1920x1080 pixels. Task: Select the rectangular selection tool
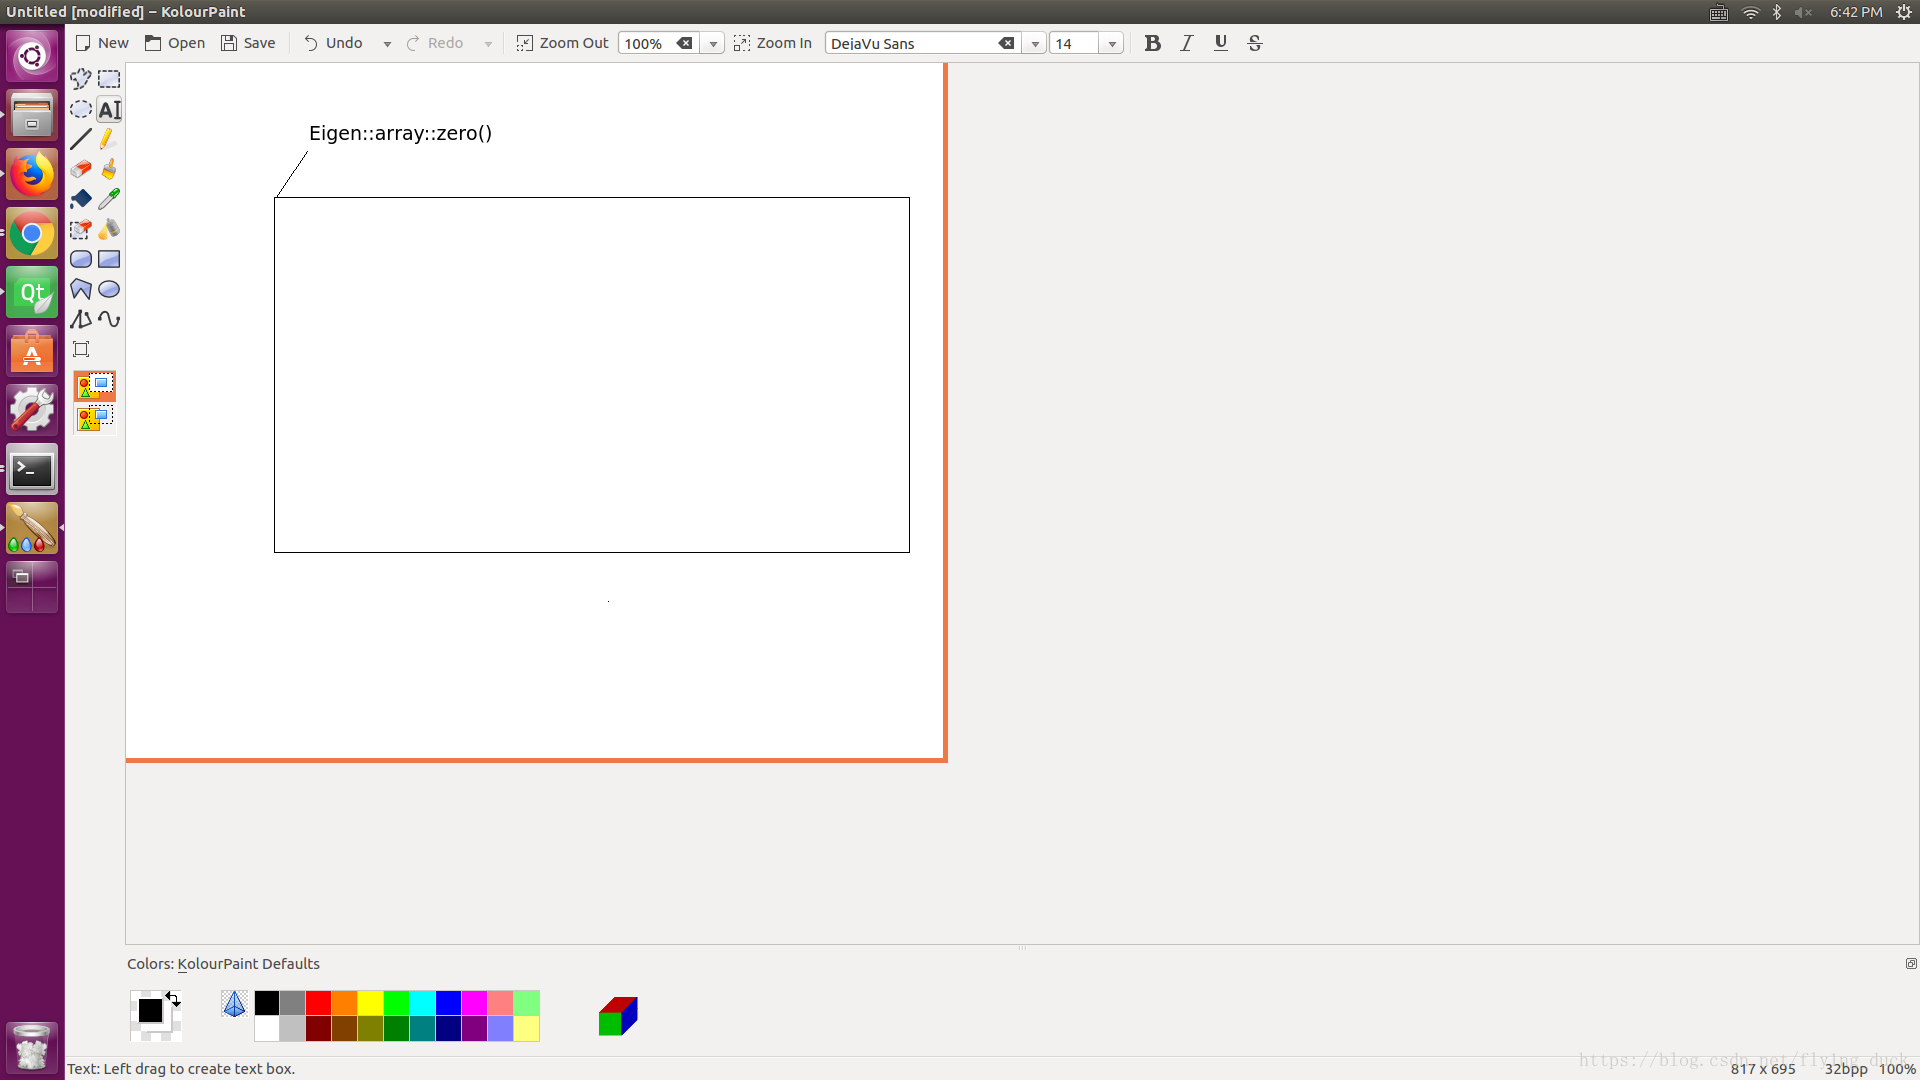(x=109, y=79)
